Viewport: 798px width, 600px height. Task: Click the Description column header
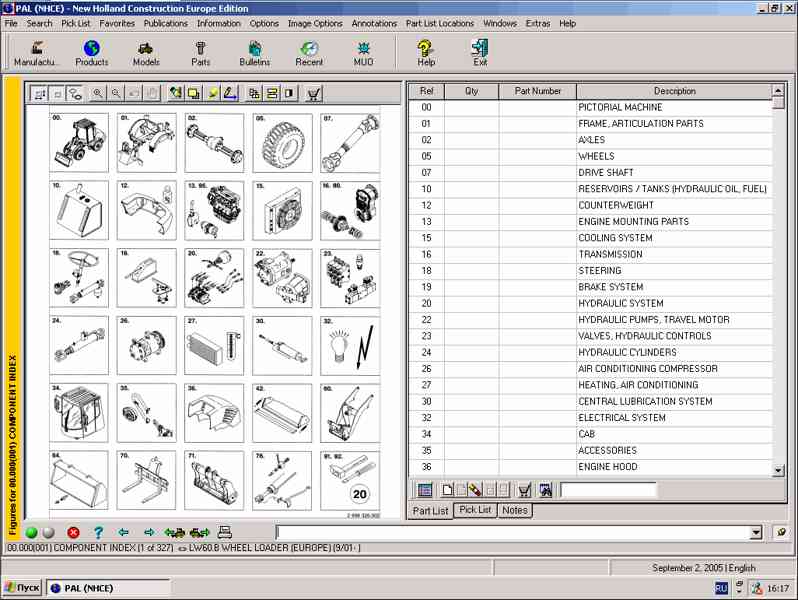click(x=674, y=91)
